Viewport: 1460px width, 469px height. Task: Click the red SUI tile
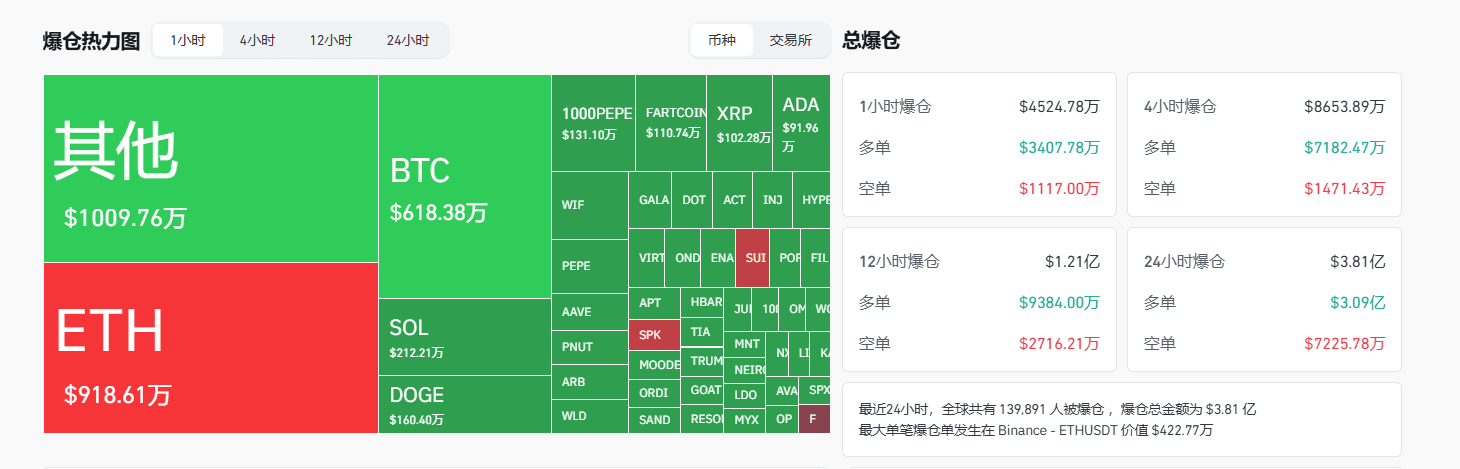(752, 258)
